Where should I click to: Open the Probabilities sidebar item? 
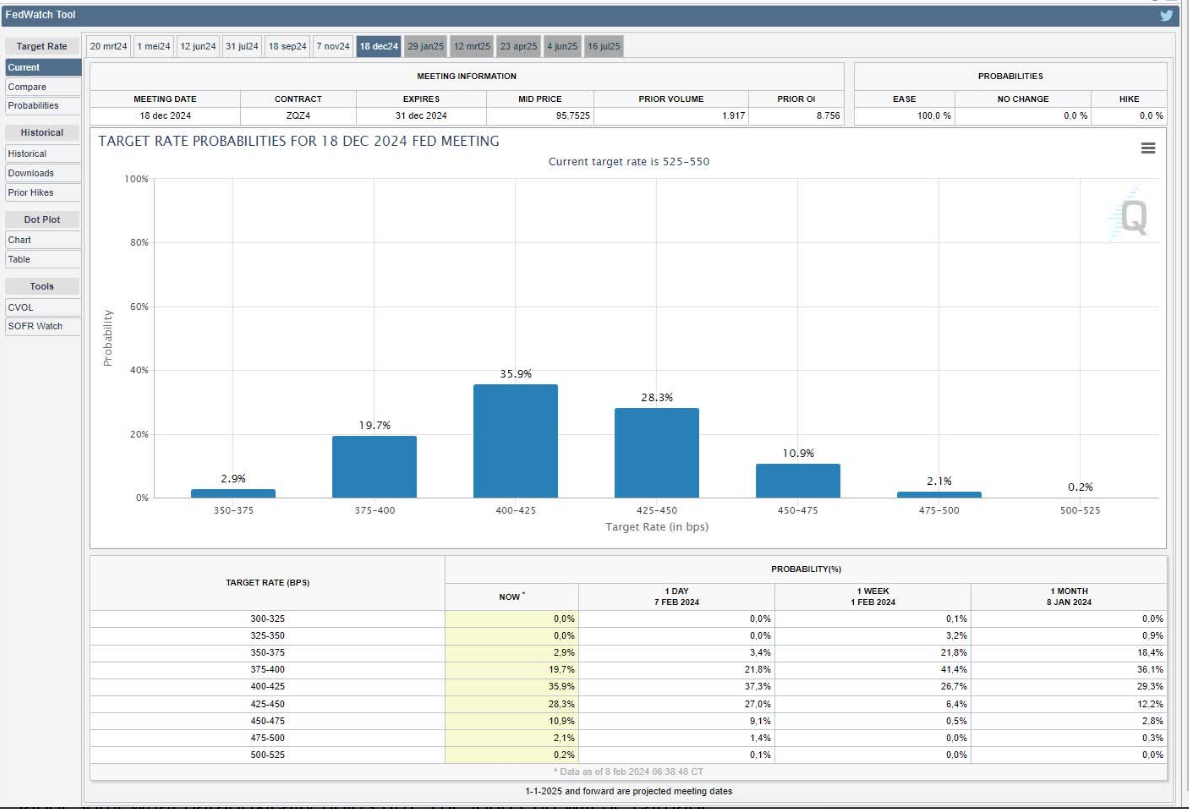click(42, 105)
